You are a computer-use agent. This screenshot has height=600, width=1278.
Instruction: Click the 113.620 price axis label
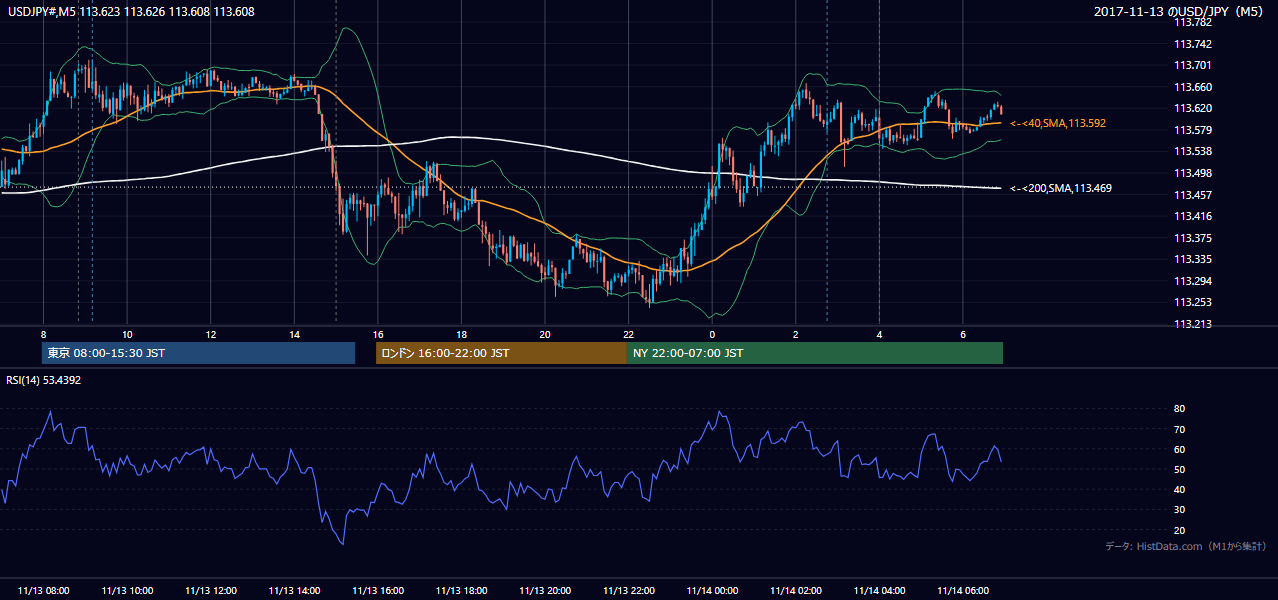click(1192, 108)
